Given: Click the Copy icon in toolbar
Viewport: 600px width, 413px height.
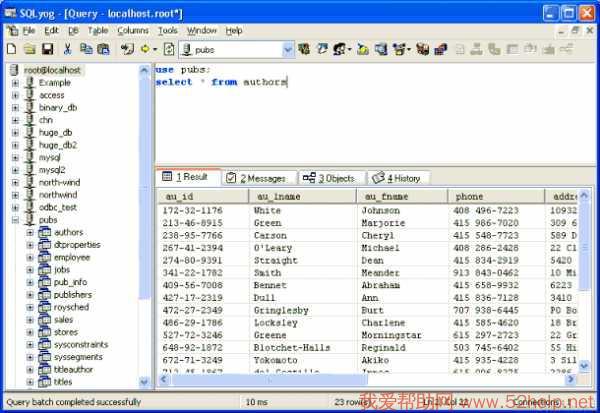Looking at the screenshot, I should point(85,48).
